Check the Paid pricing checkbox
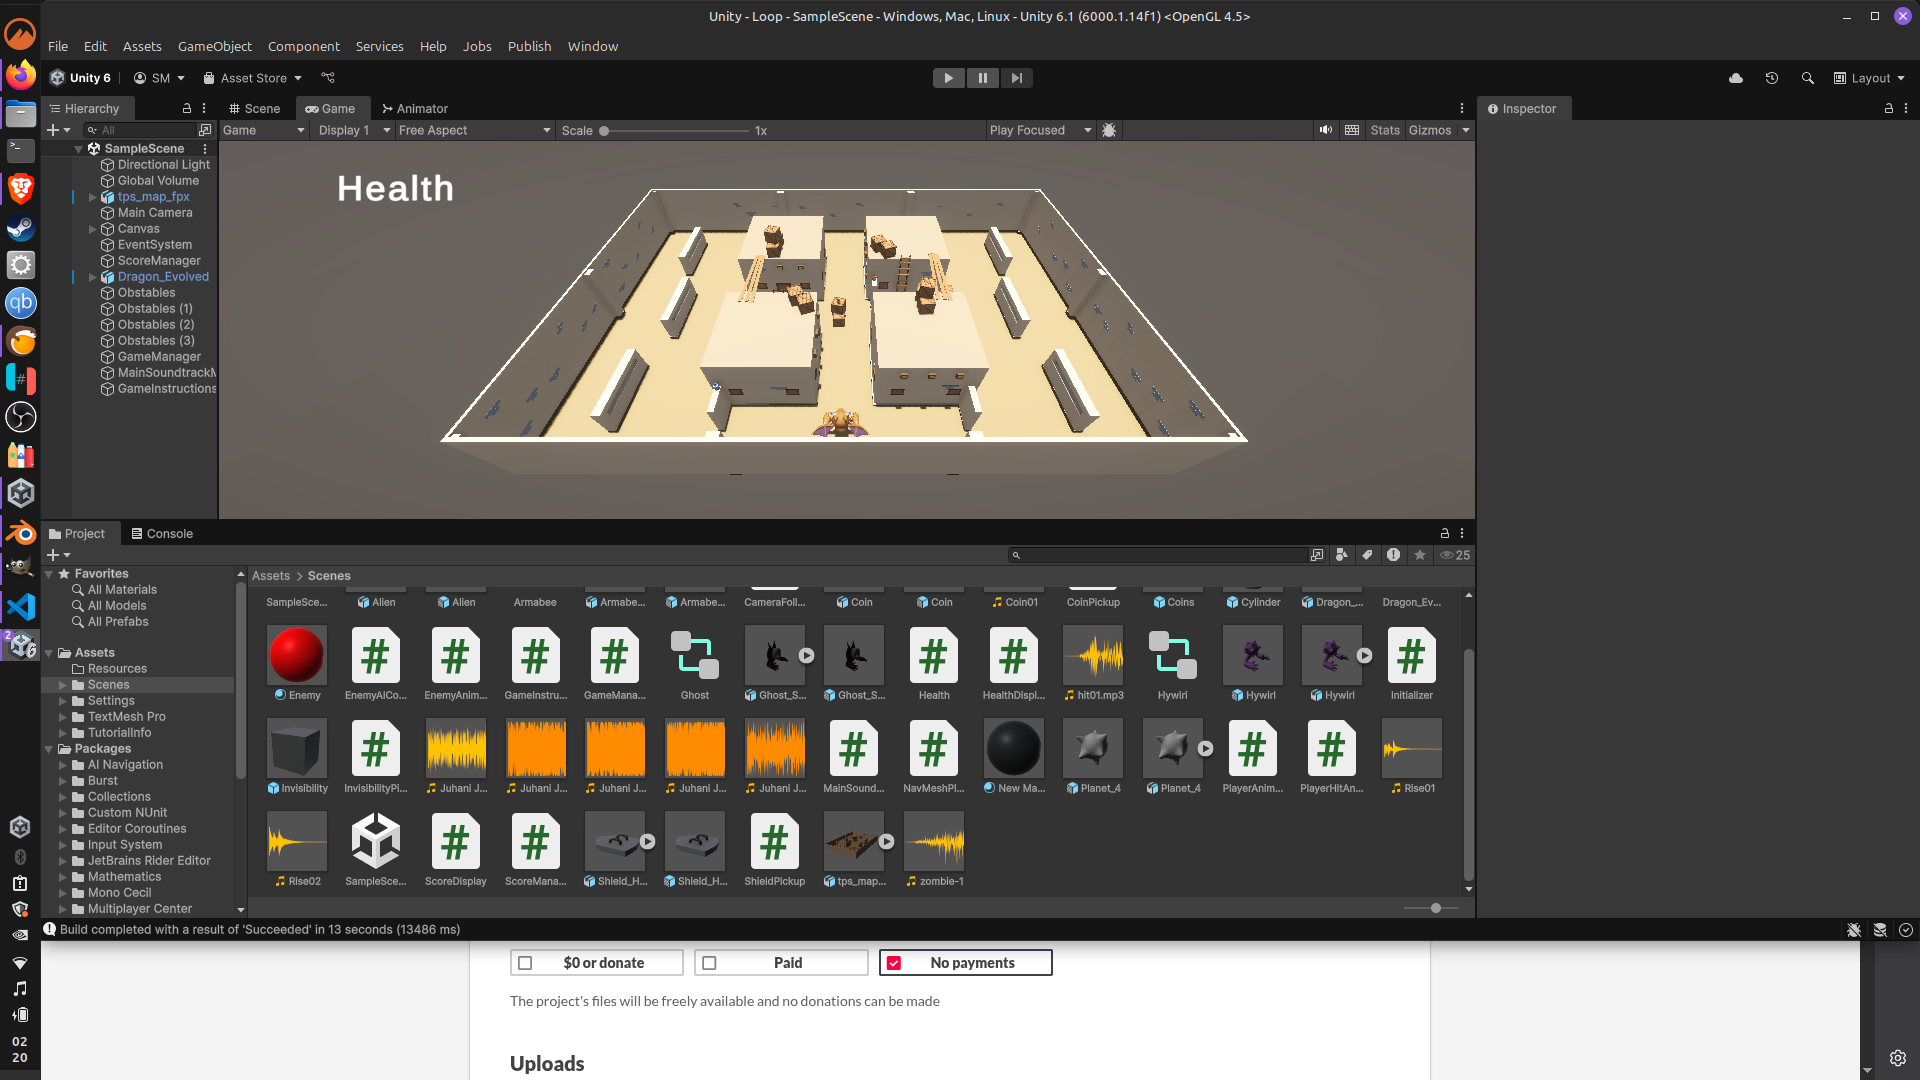Viewport: 1920px width, 1080px height. [710, 963]
